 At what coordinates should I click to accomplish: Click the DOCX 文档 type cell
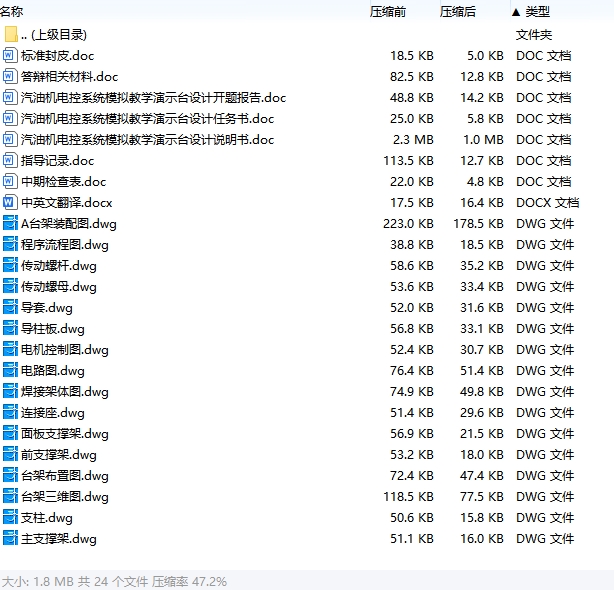tap(547, 203)
